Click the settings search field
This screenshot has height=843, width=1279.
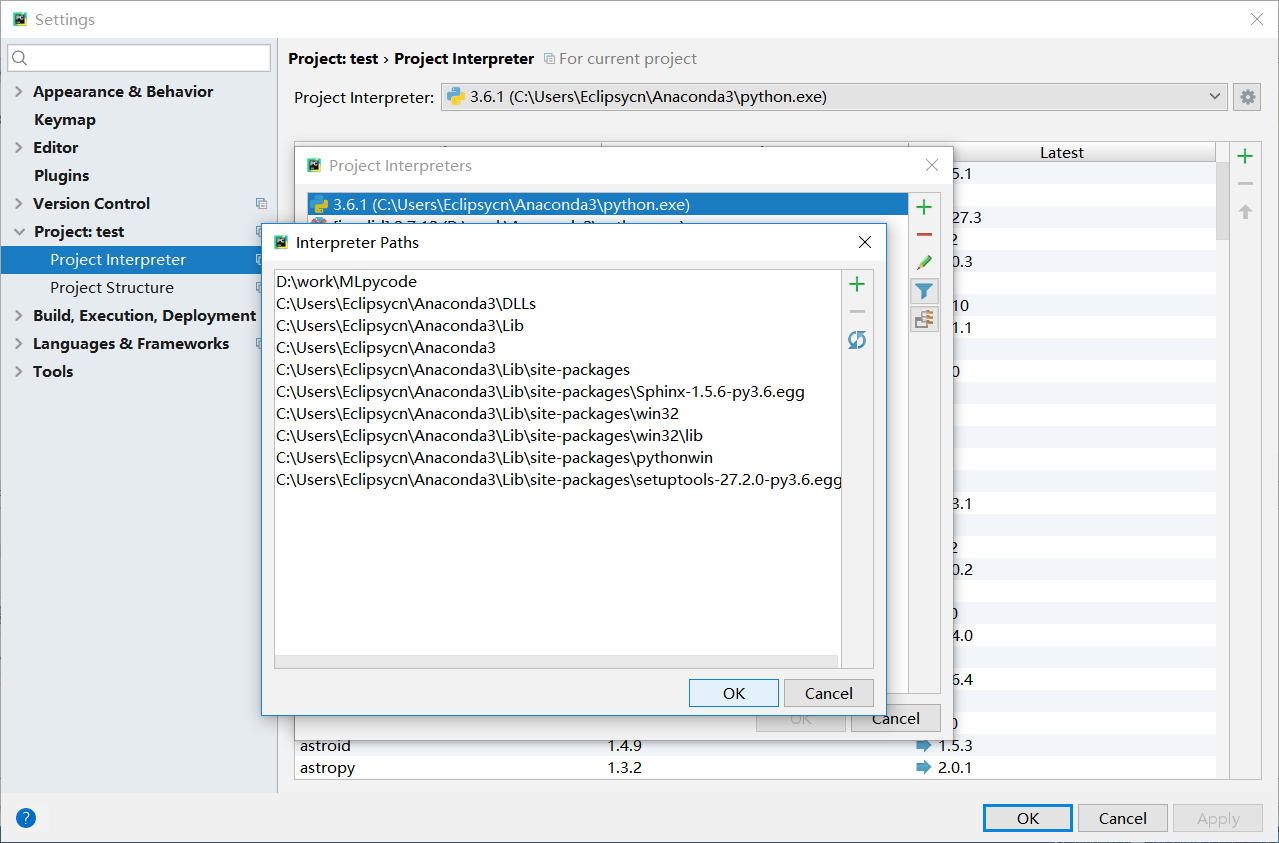(x=139, y=58)
